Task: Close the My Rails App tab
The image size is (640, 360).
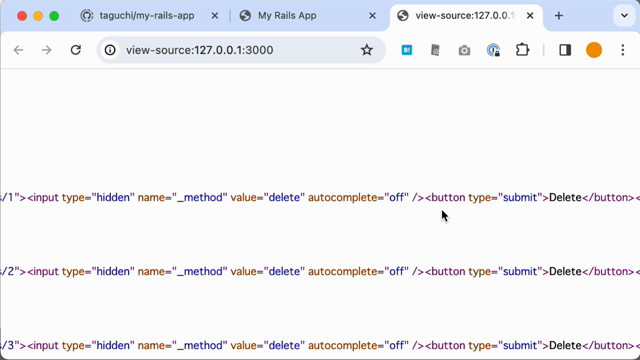Action: point(372,16)
